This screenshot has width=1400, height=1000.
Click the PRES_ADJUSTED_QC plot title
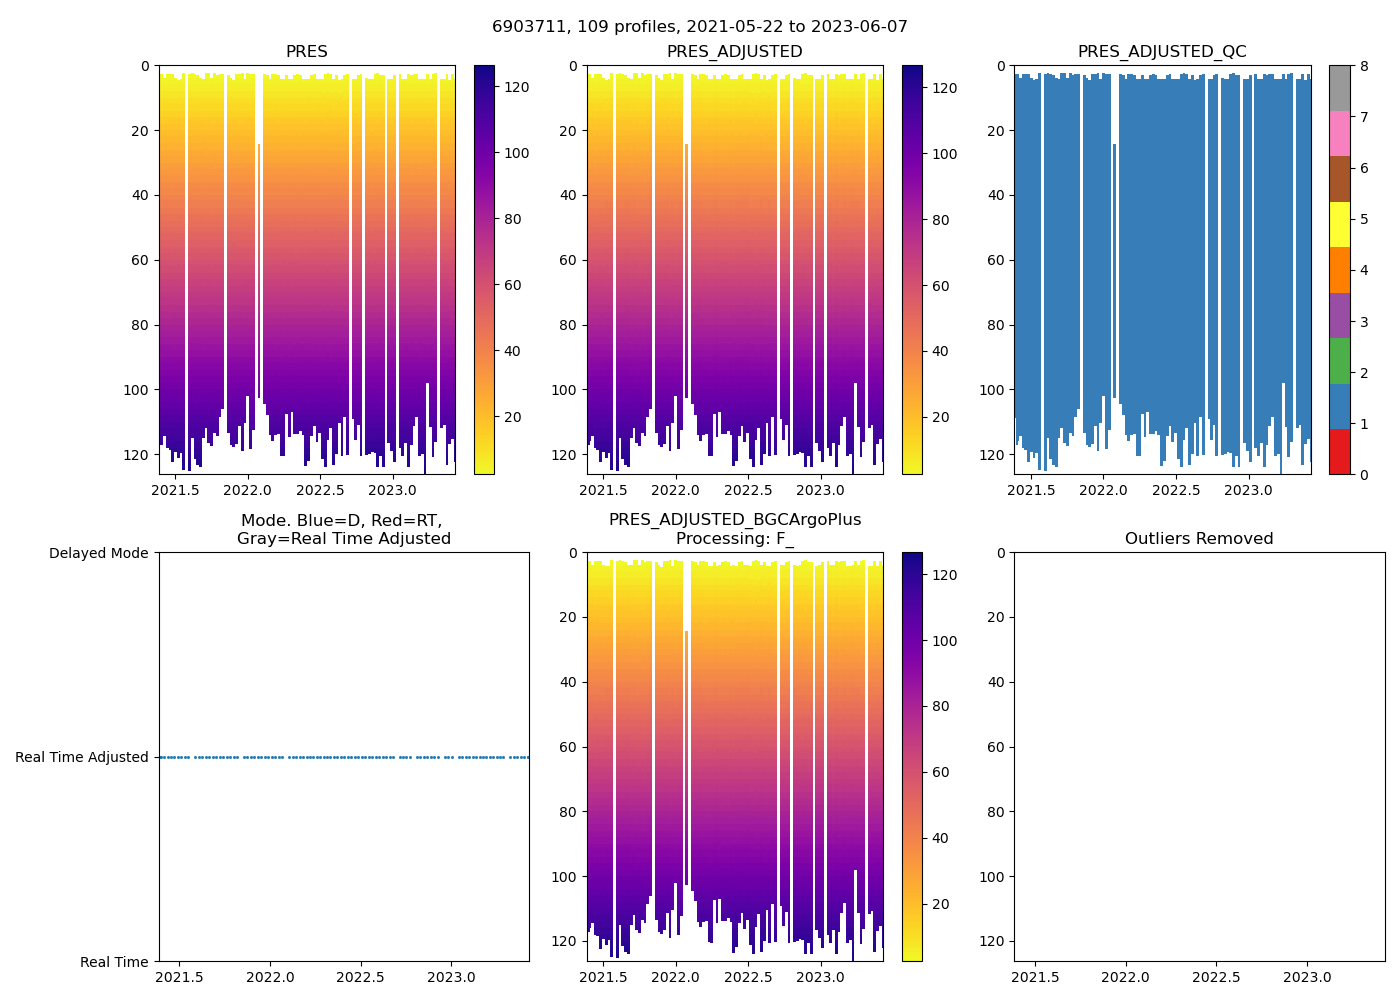point(1161,52)
